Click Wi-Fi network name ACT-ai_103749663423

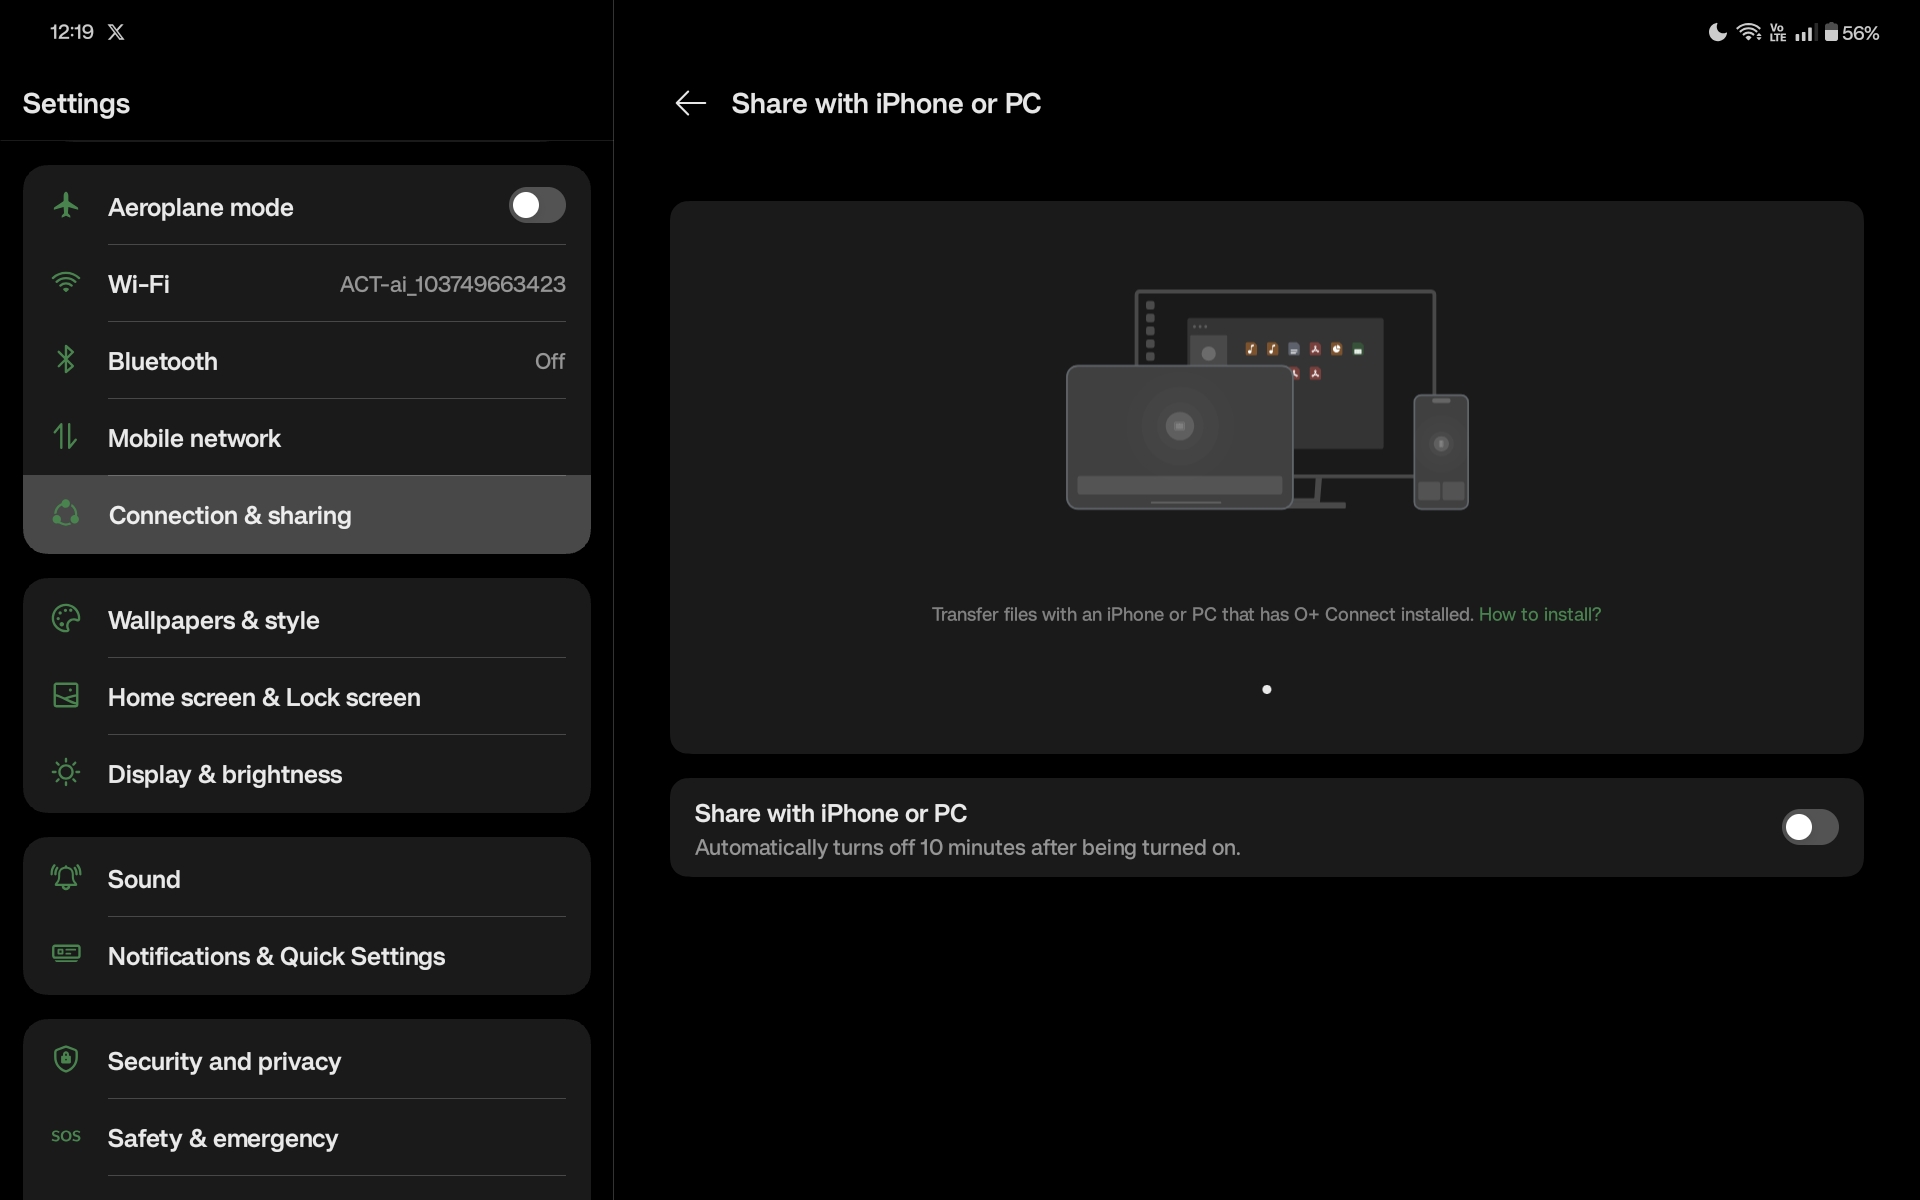click(x=453, y=284)
